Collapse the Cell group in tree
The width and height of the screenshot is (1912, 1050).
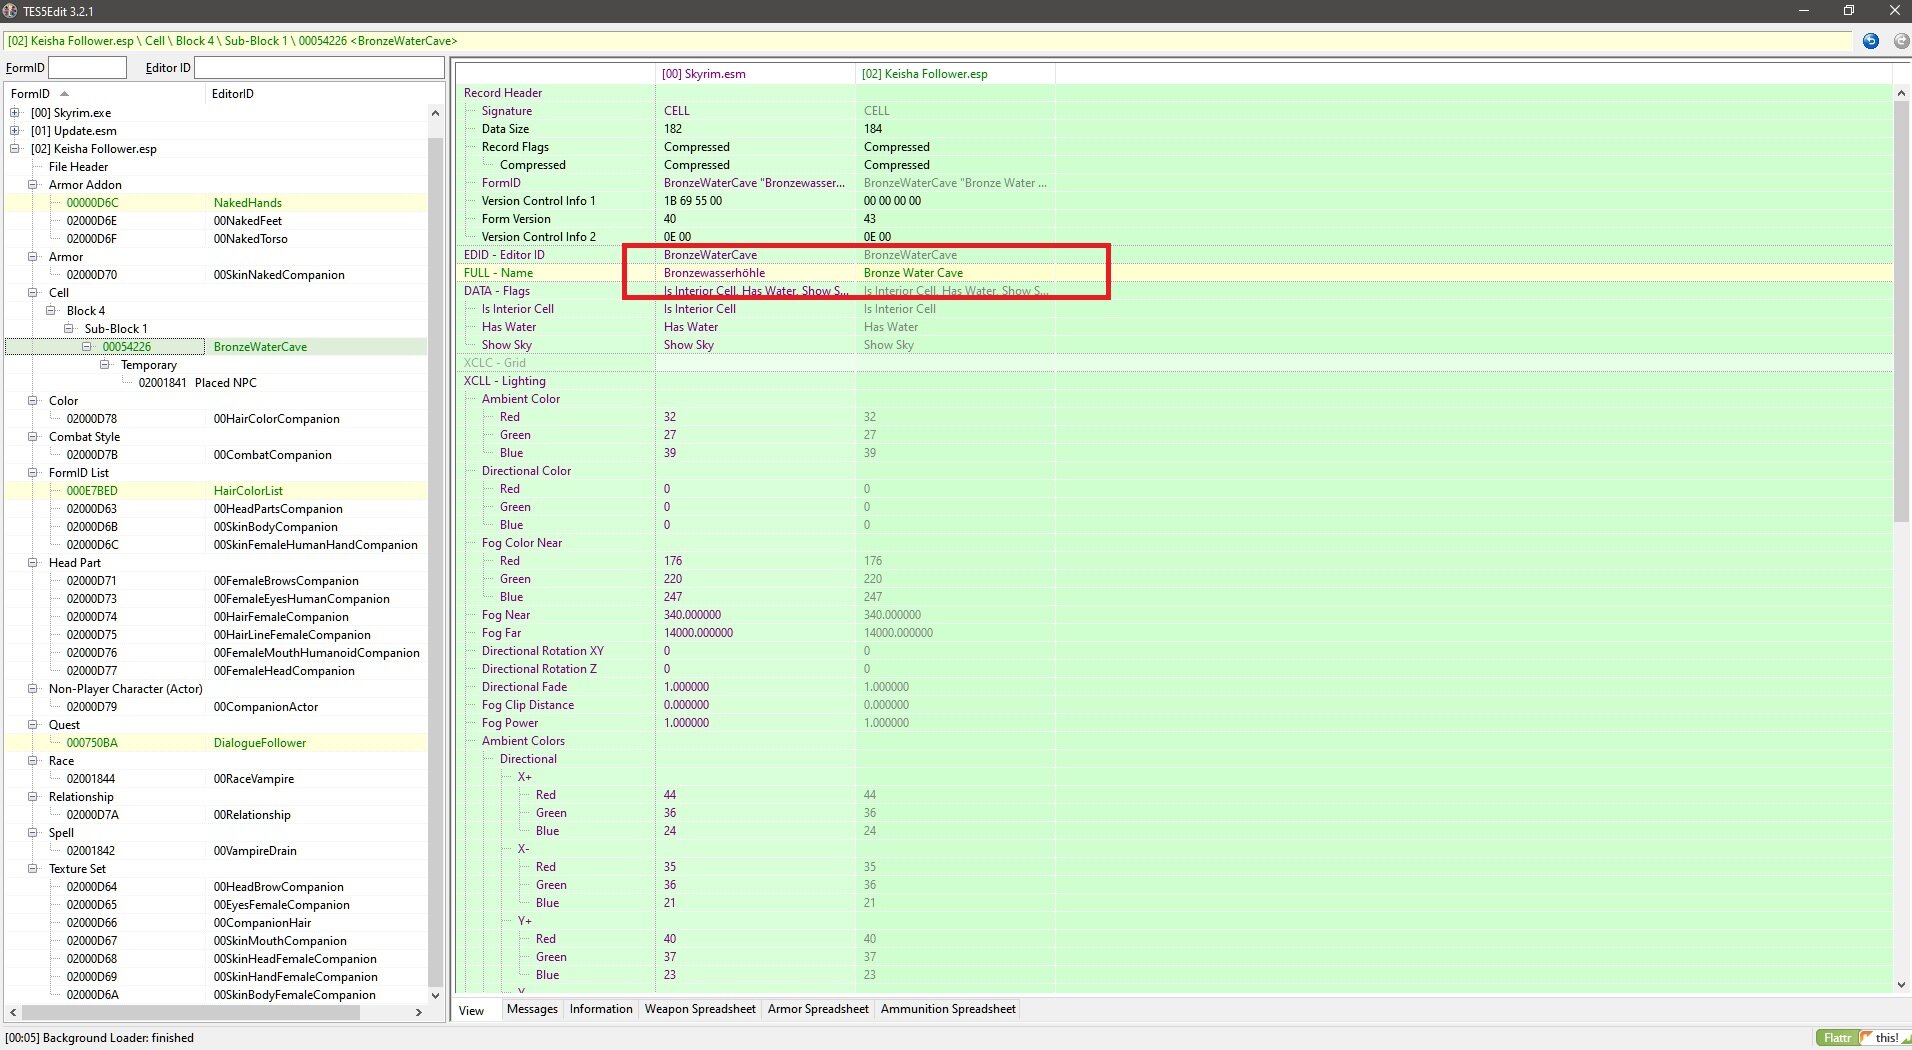coord(33,293)
